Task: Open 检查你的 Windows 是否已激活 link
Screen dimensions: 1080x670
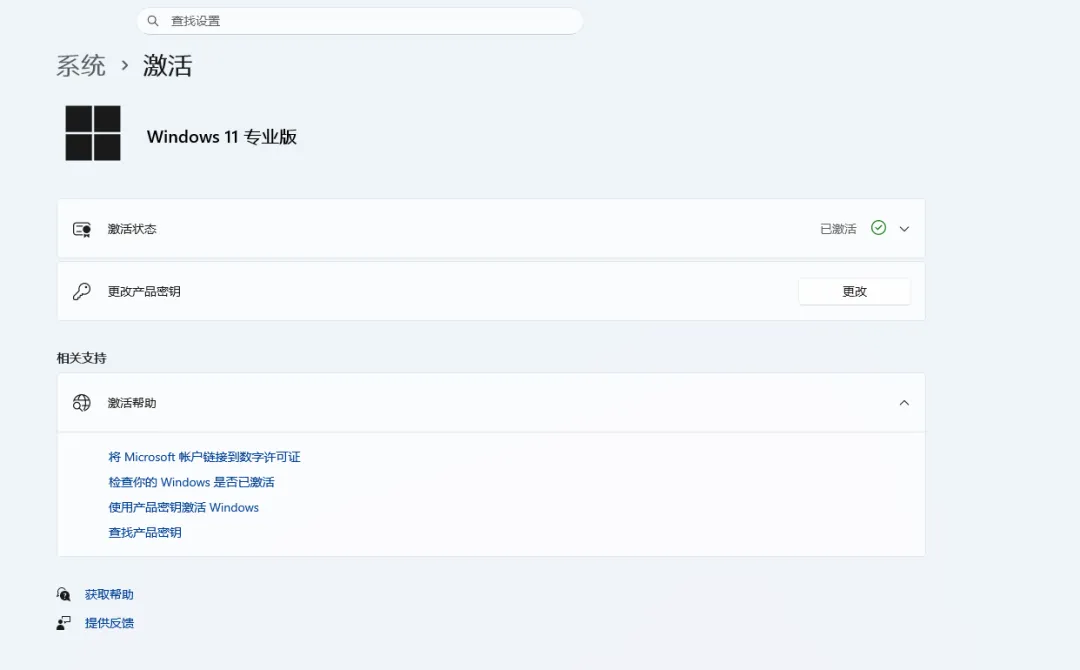Action: (x=191, y=482)
